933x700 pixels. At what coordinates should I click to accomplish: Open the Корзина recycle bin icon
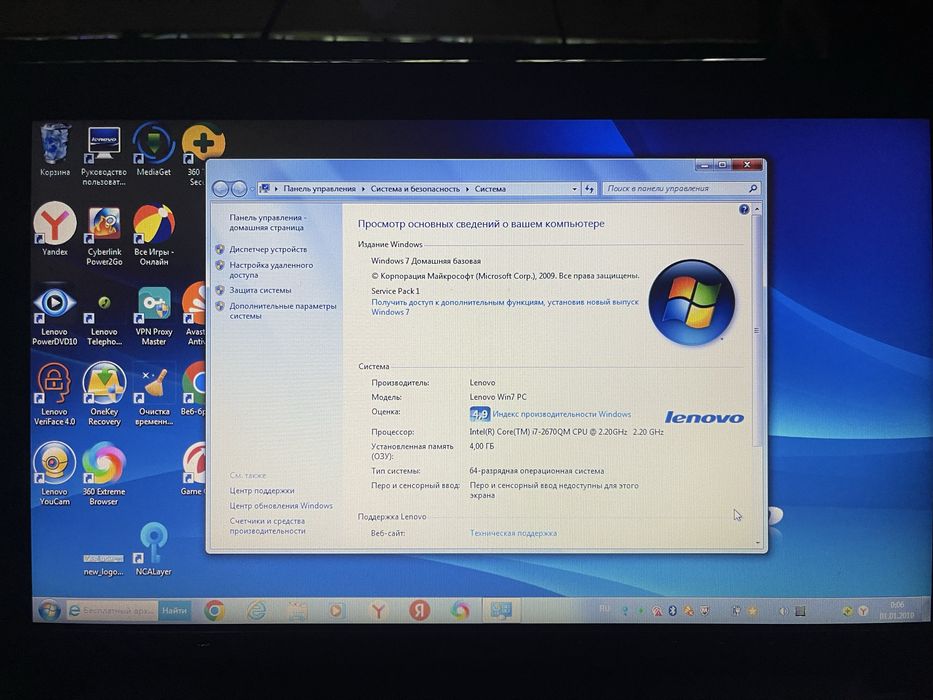(55, 150)
